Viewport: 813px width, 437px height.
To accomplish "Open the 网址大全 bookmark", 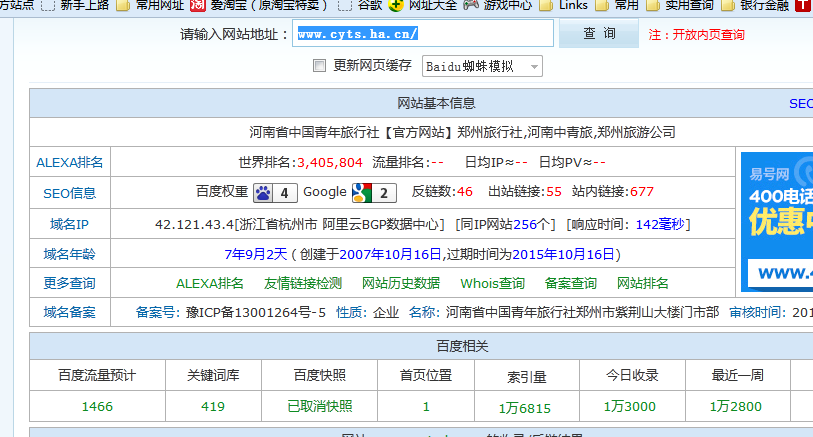I will click(x=423, y=5).
